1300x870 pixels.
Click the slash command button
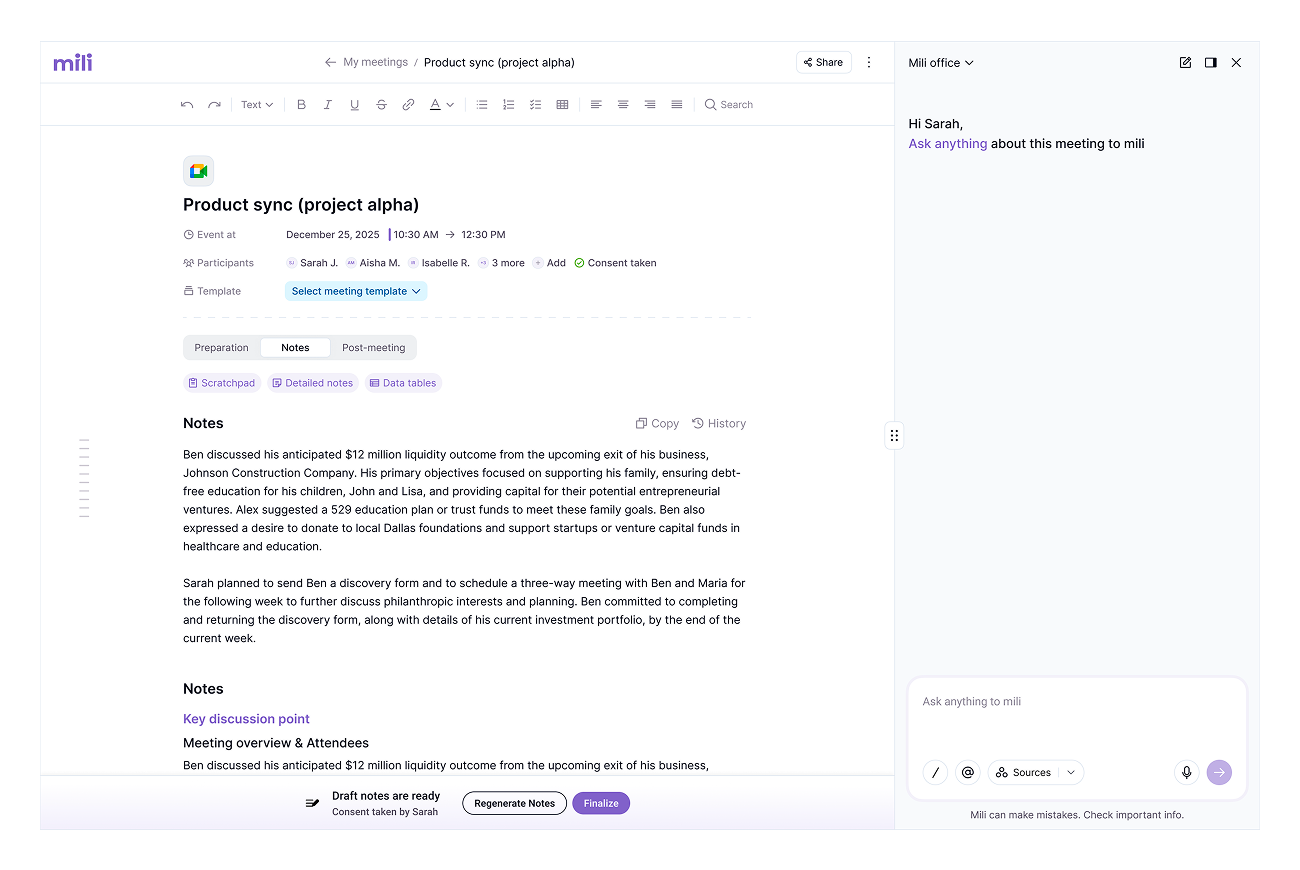click(935, 772)
